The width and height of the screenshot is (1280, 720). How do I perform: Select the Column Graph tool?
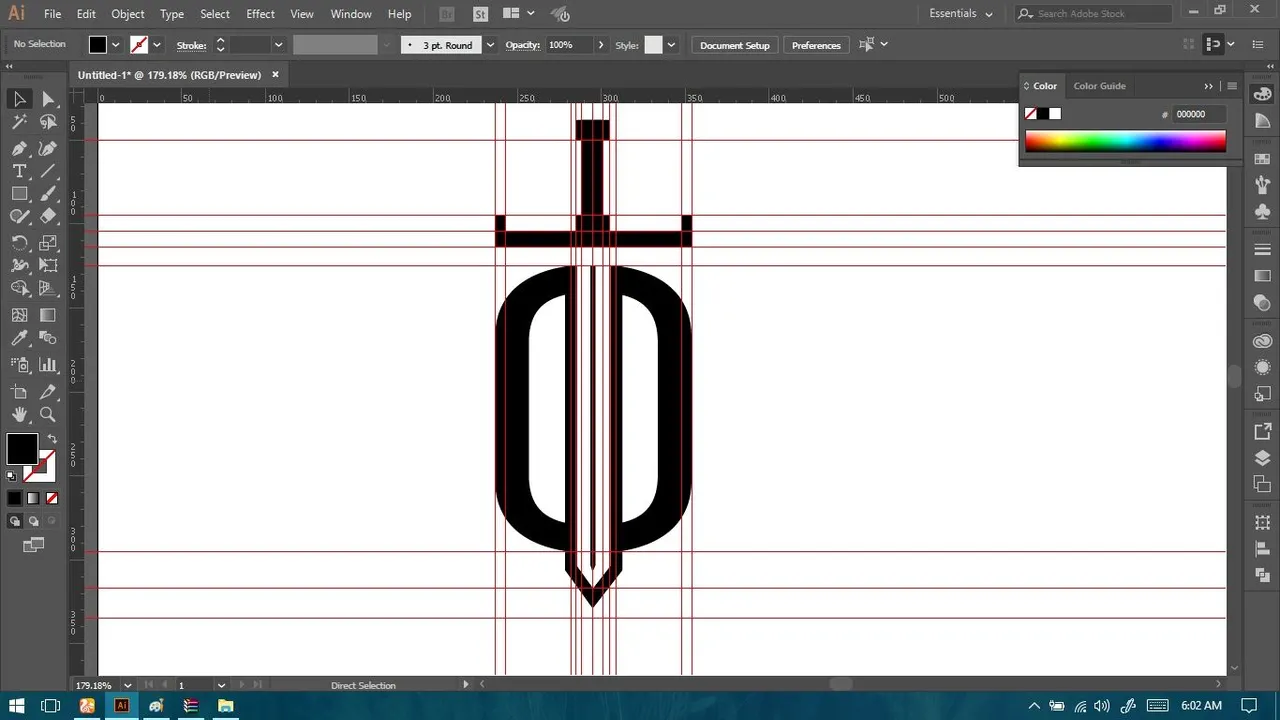point(48,365)
